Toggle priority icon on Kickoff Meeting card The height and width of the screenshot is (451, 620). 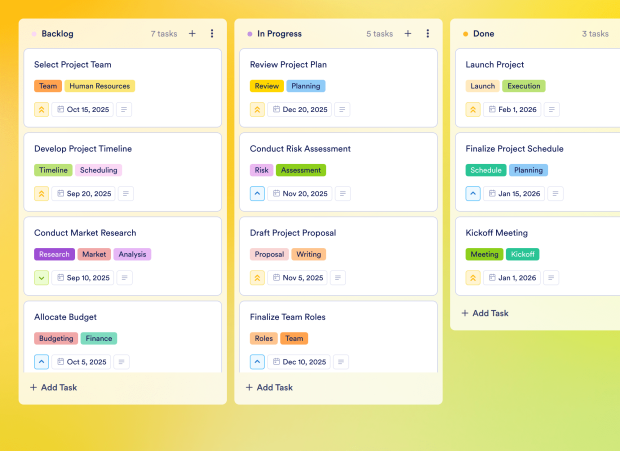[474, 277]
